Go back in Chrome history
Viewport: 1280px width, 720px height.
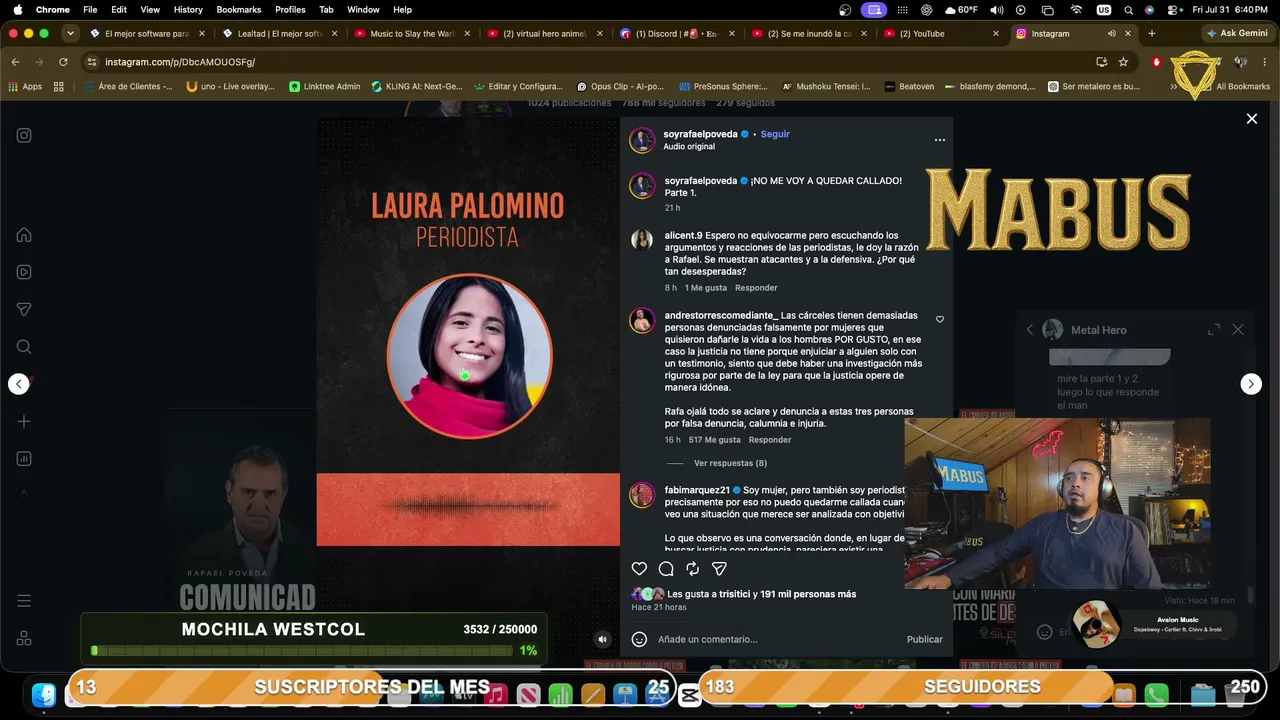[x=15, y=62]
